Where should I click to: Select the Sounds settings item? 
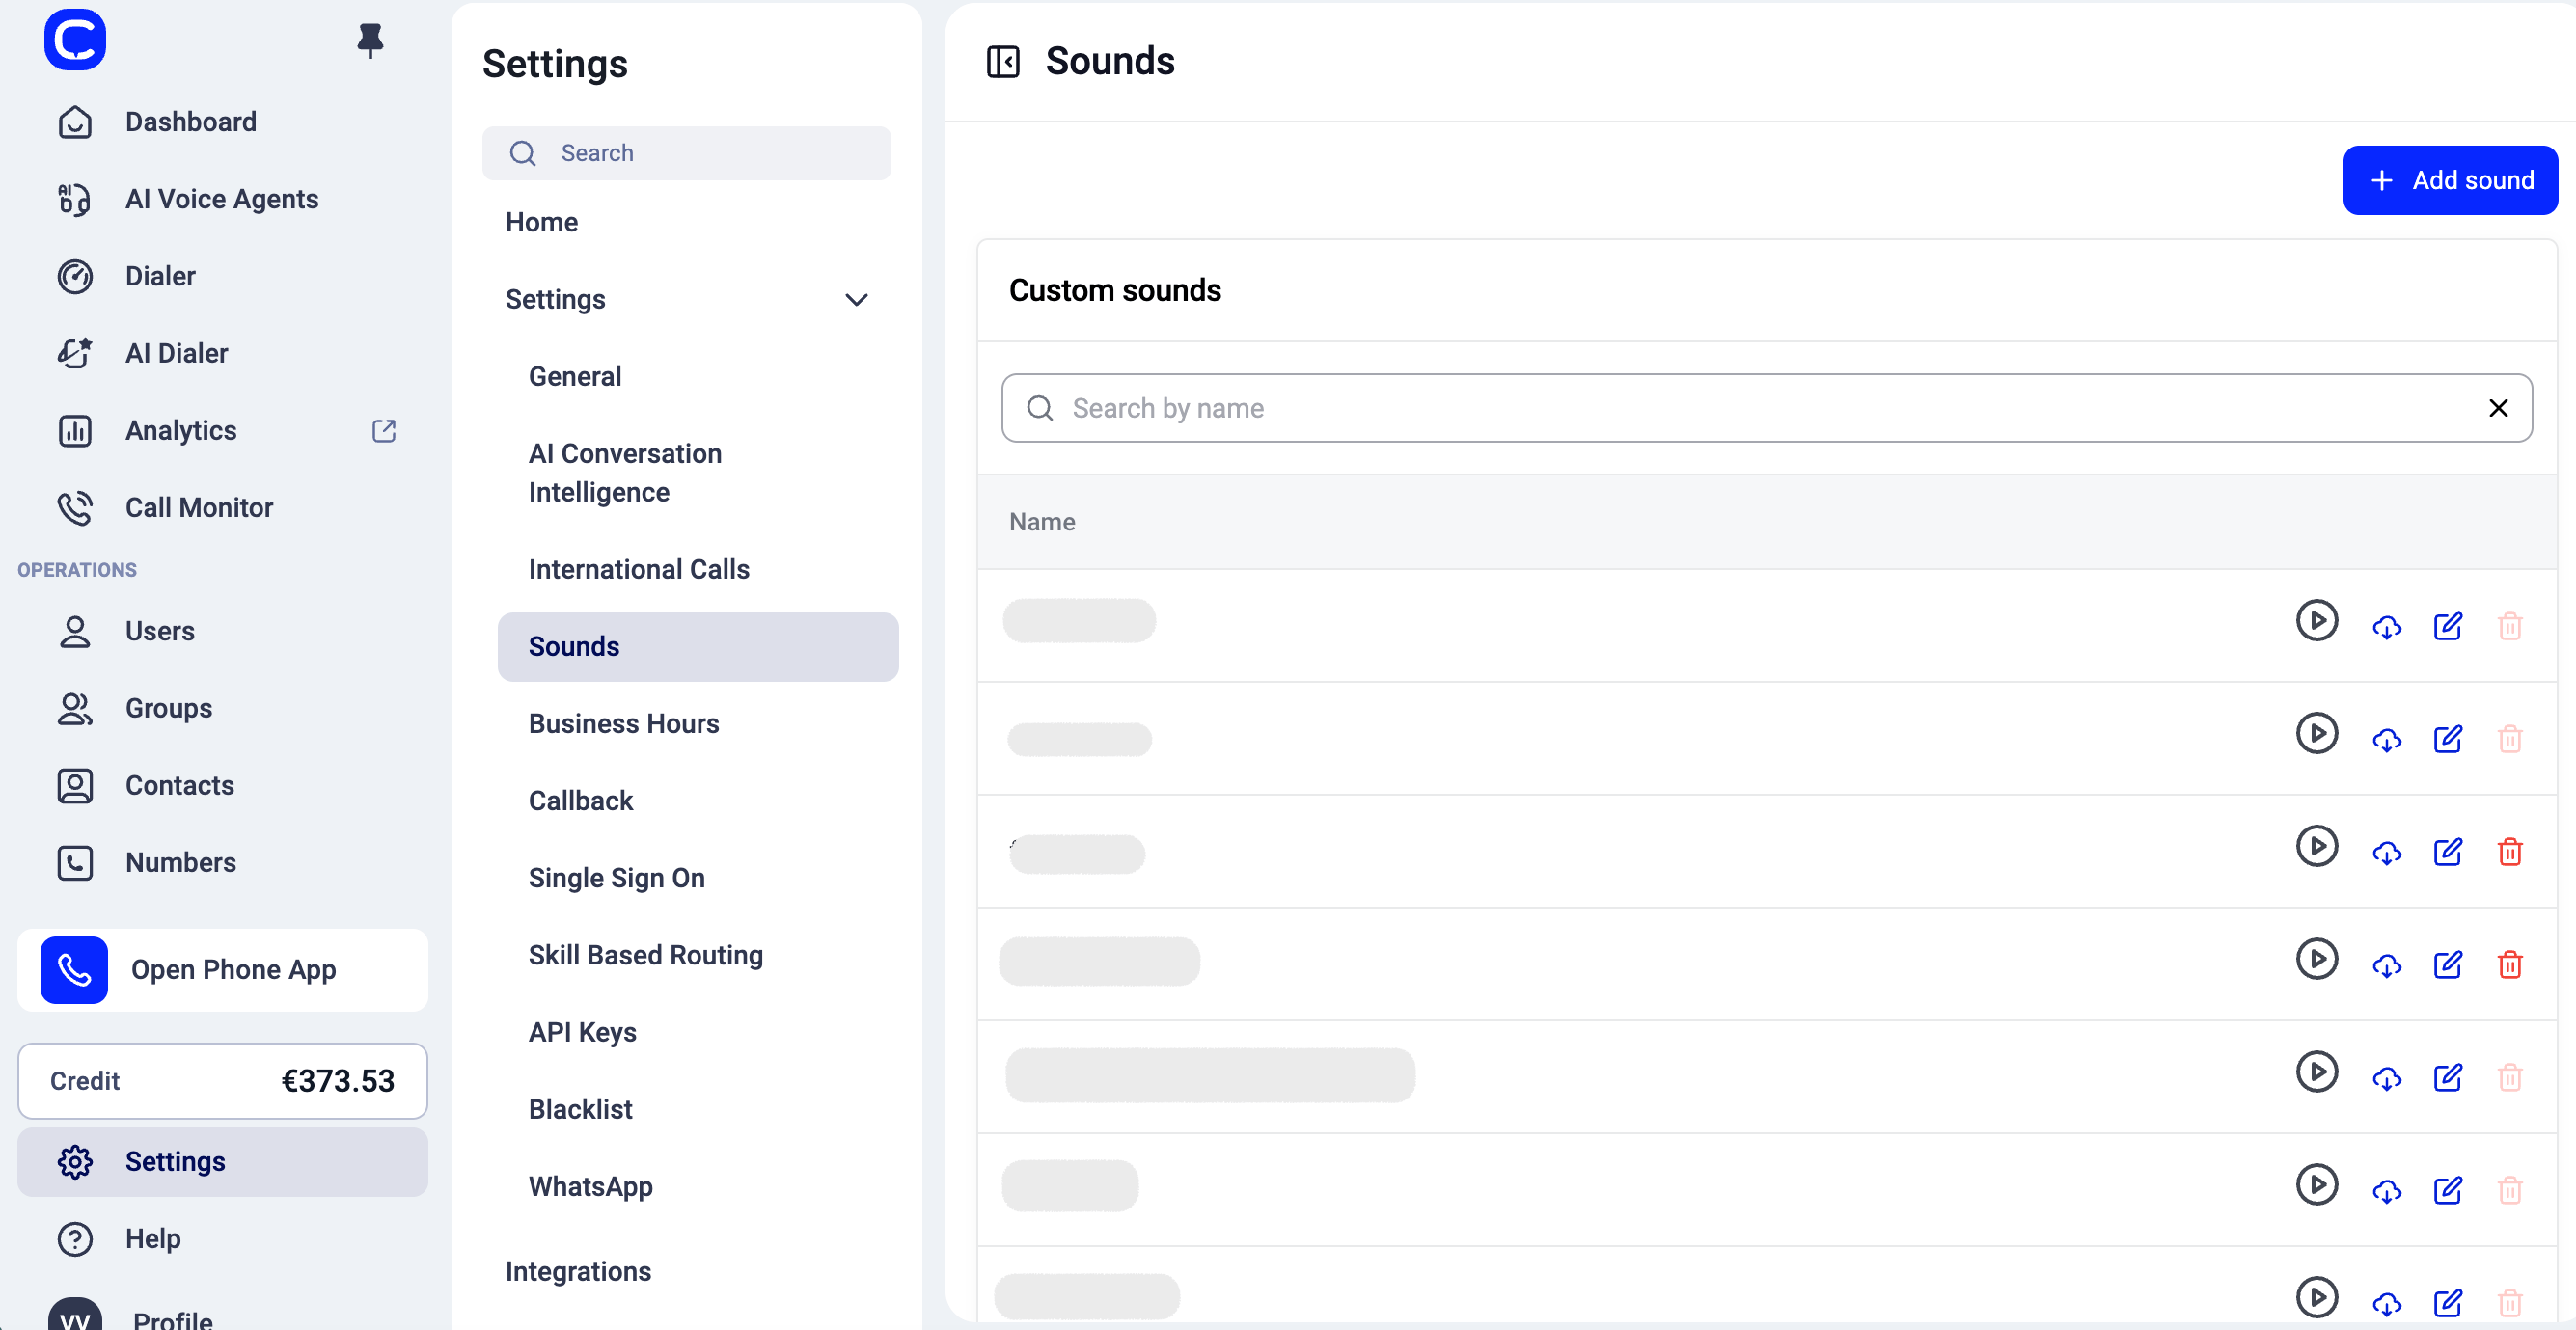pos(697,647)
